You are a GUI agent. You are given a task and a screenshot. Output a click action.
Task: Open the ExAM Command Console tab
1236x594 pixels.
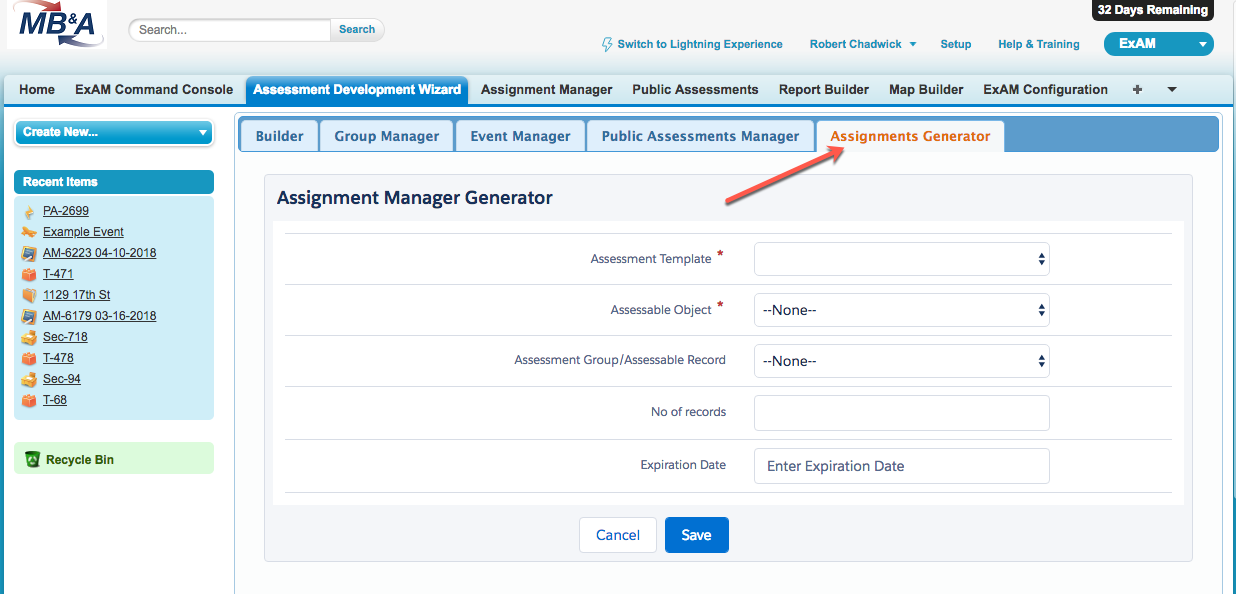[x=154, y=89]
